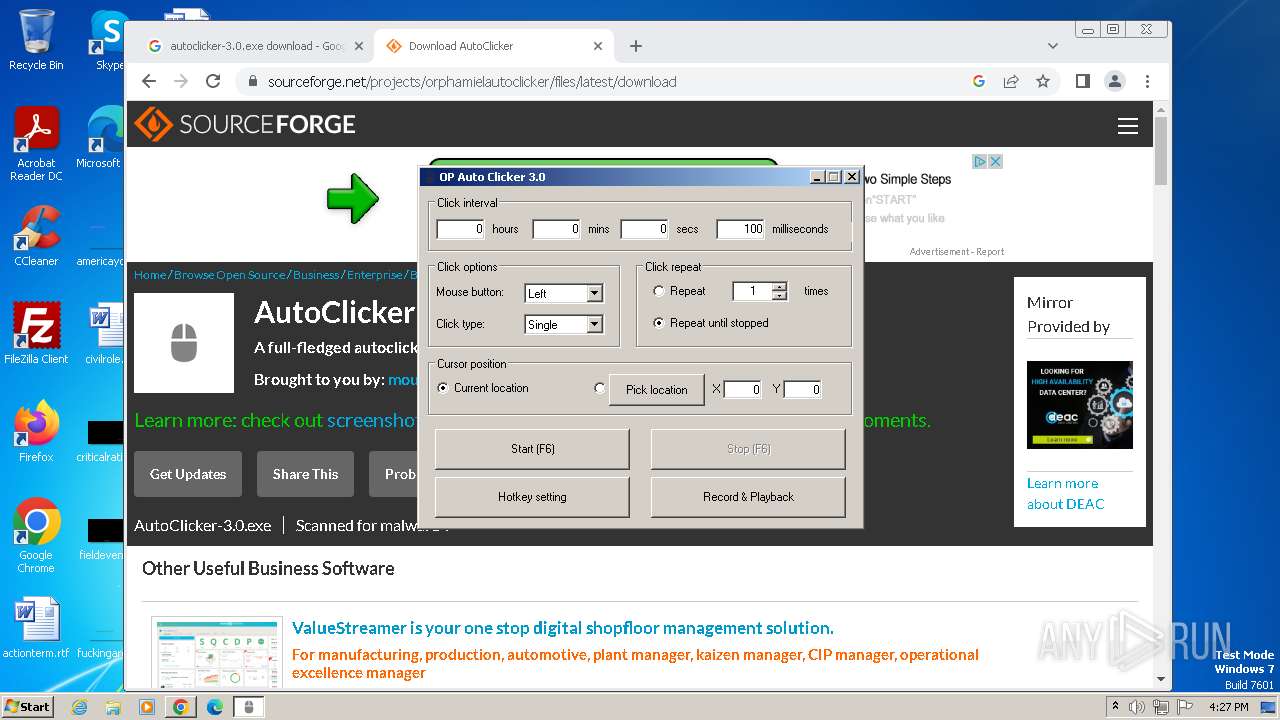1280x720 pixels.
Task: Click the hours input field
Action: point(461,229)
